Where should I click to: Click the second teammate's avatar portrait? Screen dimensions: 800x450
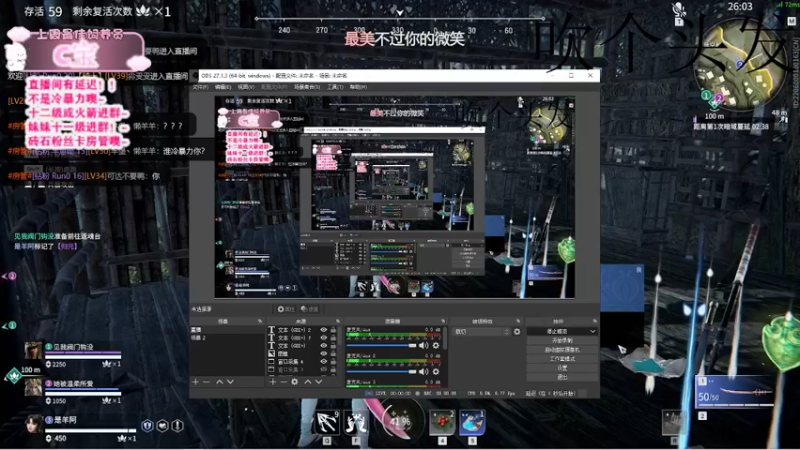point(33,388)
